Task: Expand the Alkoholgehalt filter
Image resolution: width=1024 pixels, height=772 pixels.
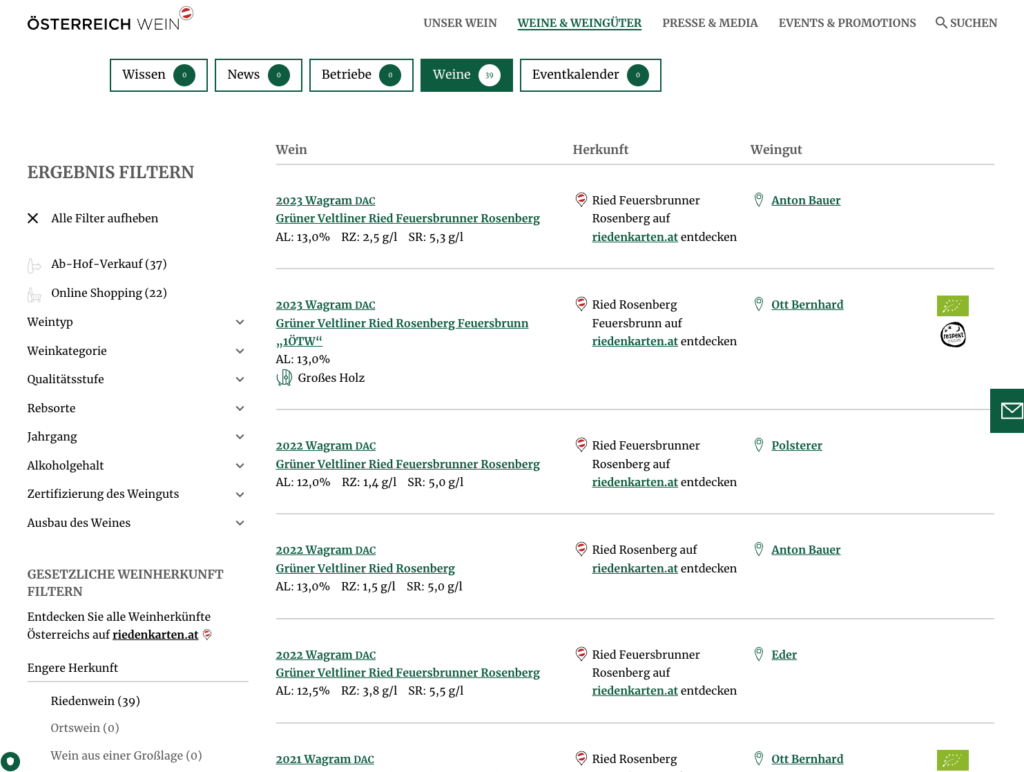Action: pyautogui.click(x=136, y=466)
